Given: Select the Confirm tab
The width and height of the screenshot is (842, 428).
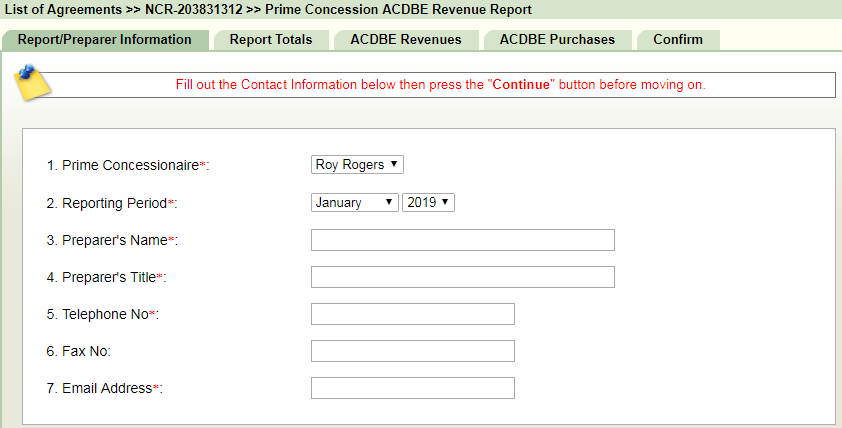Looking at the screenshot, I should point(678,40).
